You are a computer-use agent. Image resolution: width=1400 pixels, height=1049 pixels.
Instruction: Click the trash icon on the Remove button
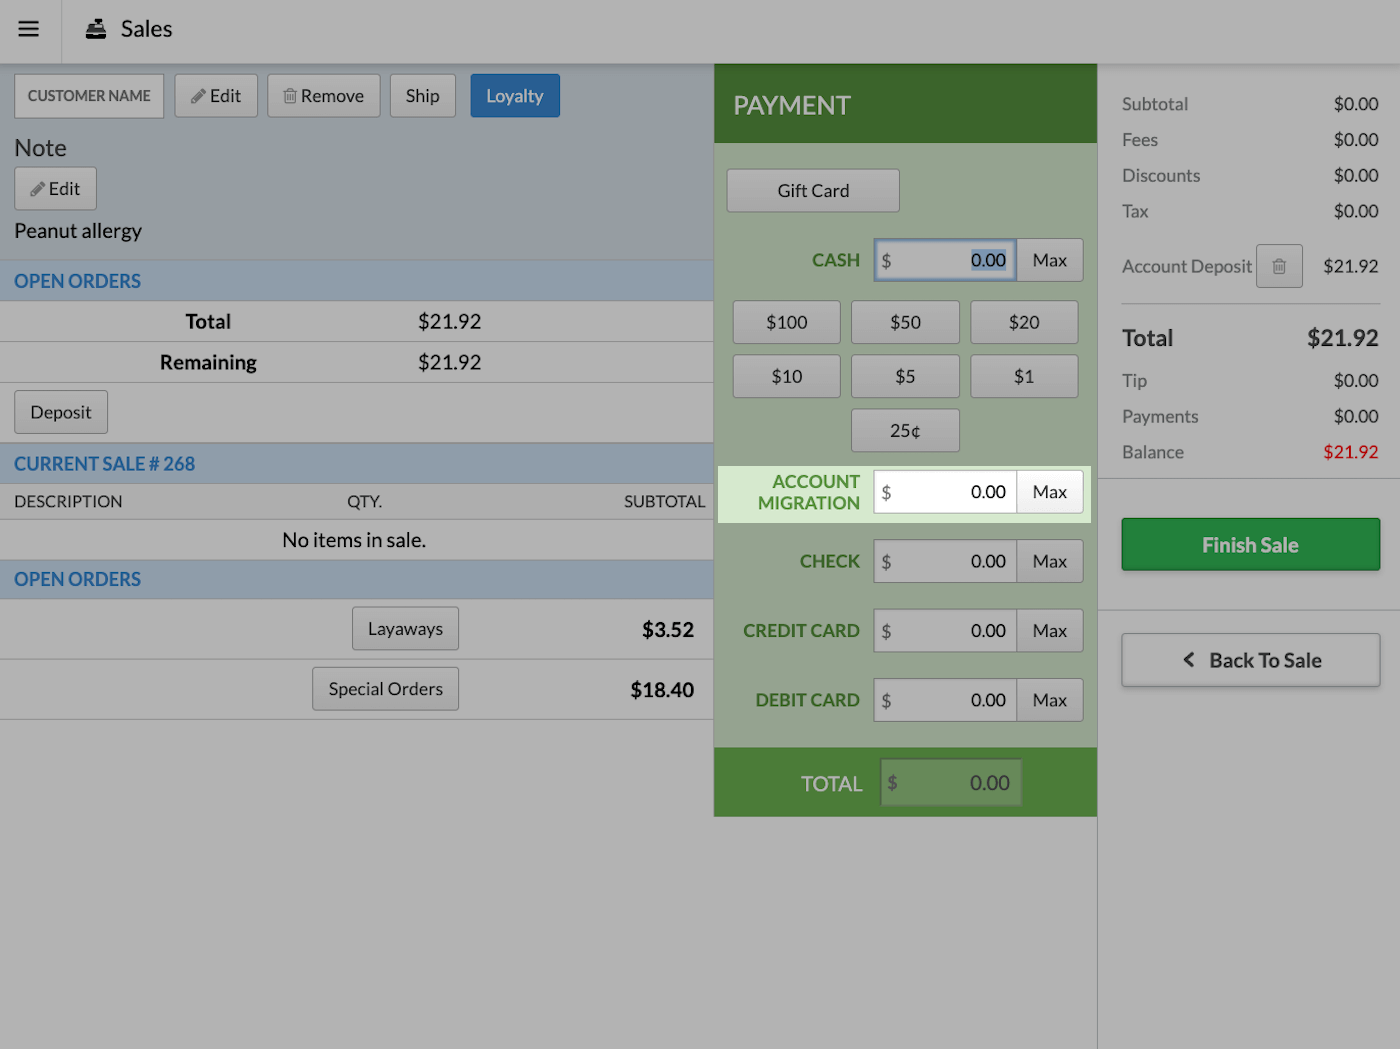click(x=291, y=95)
